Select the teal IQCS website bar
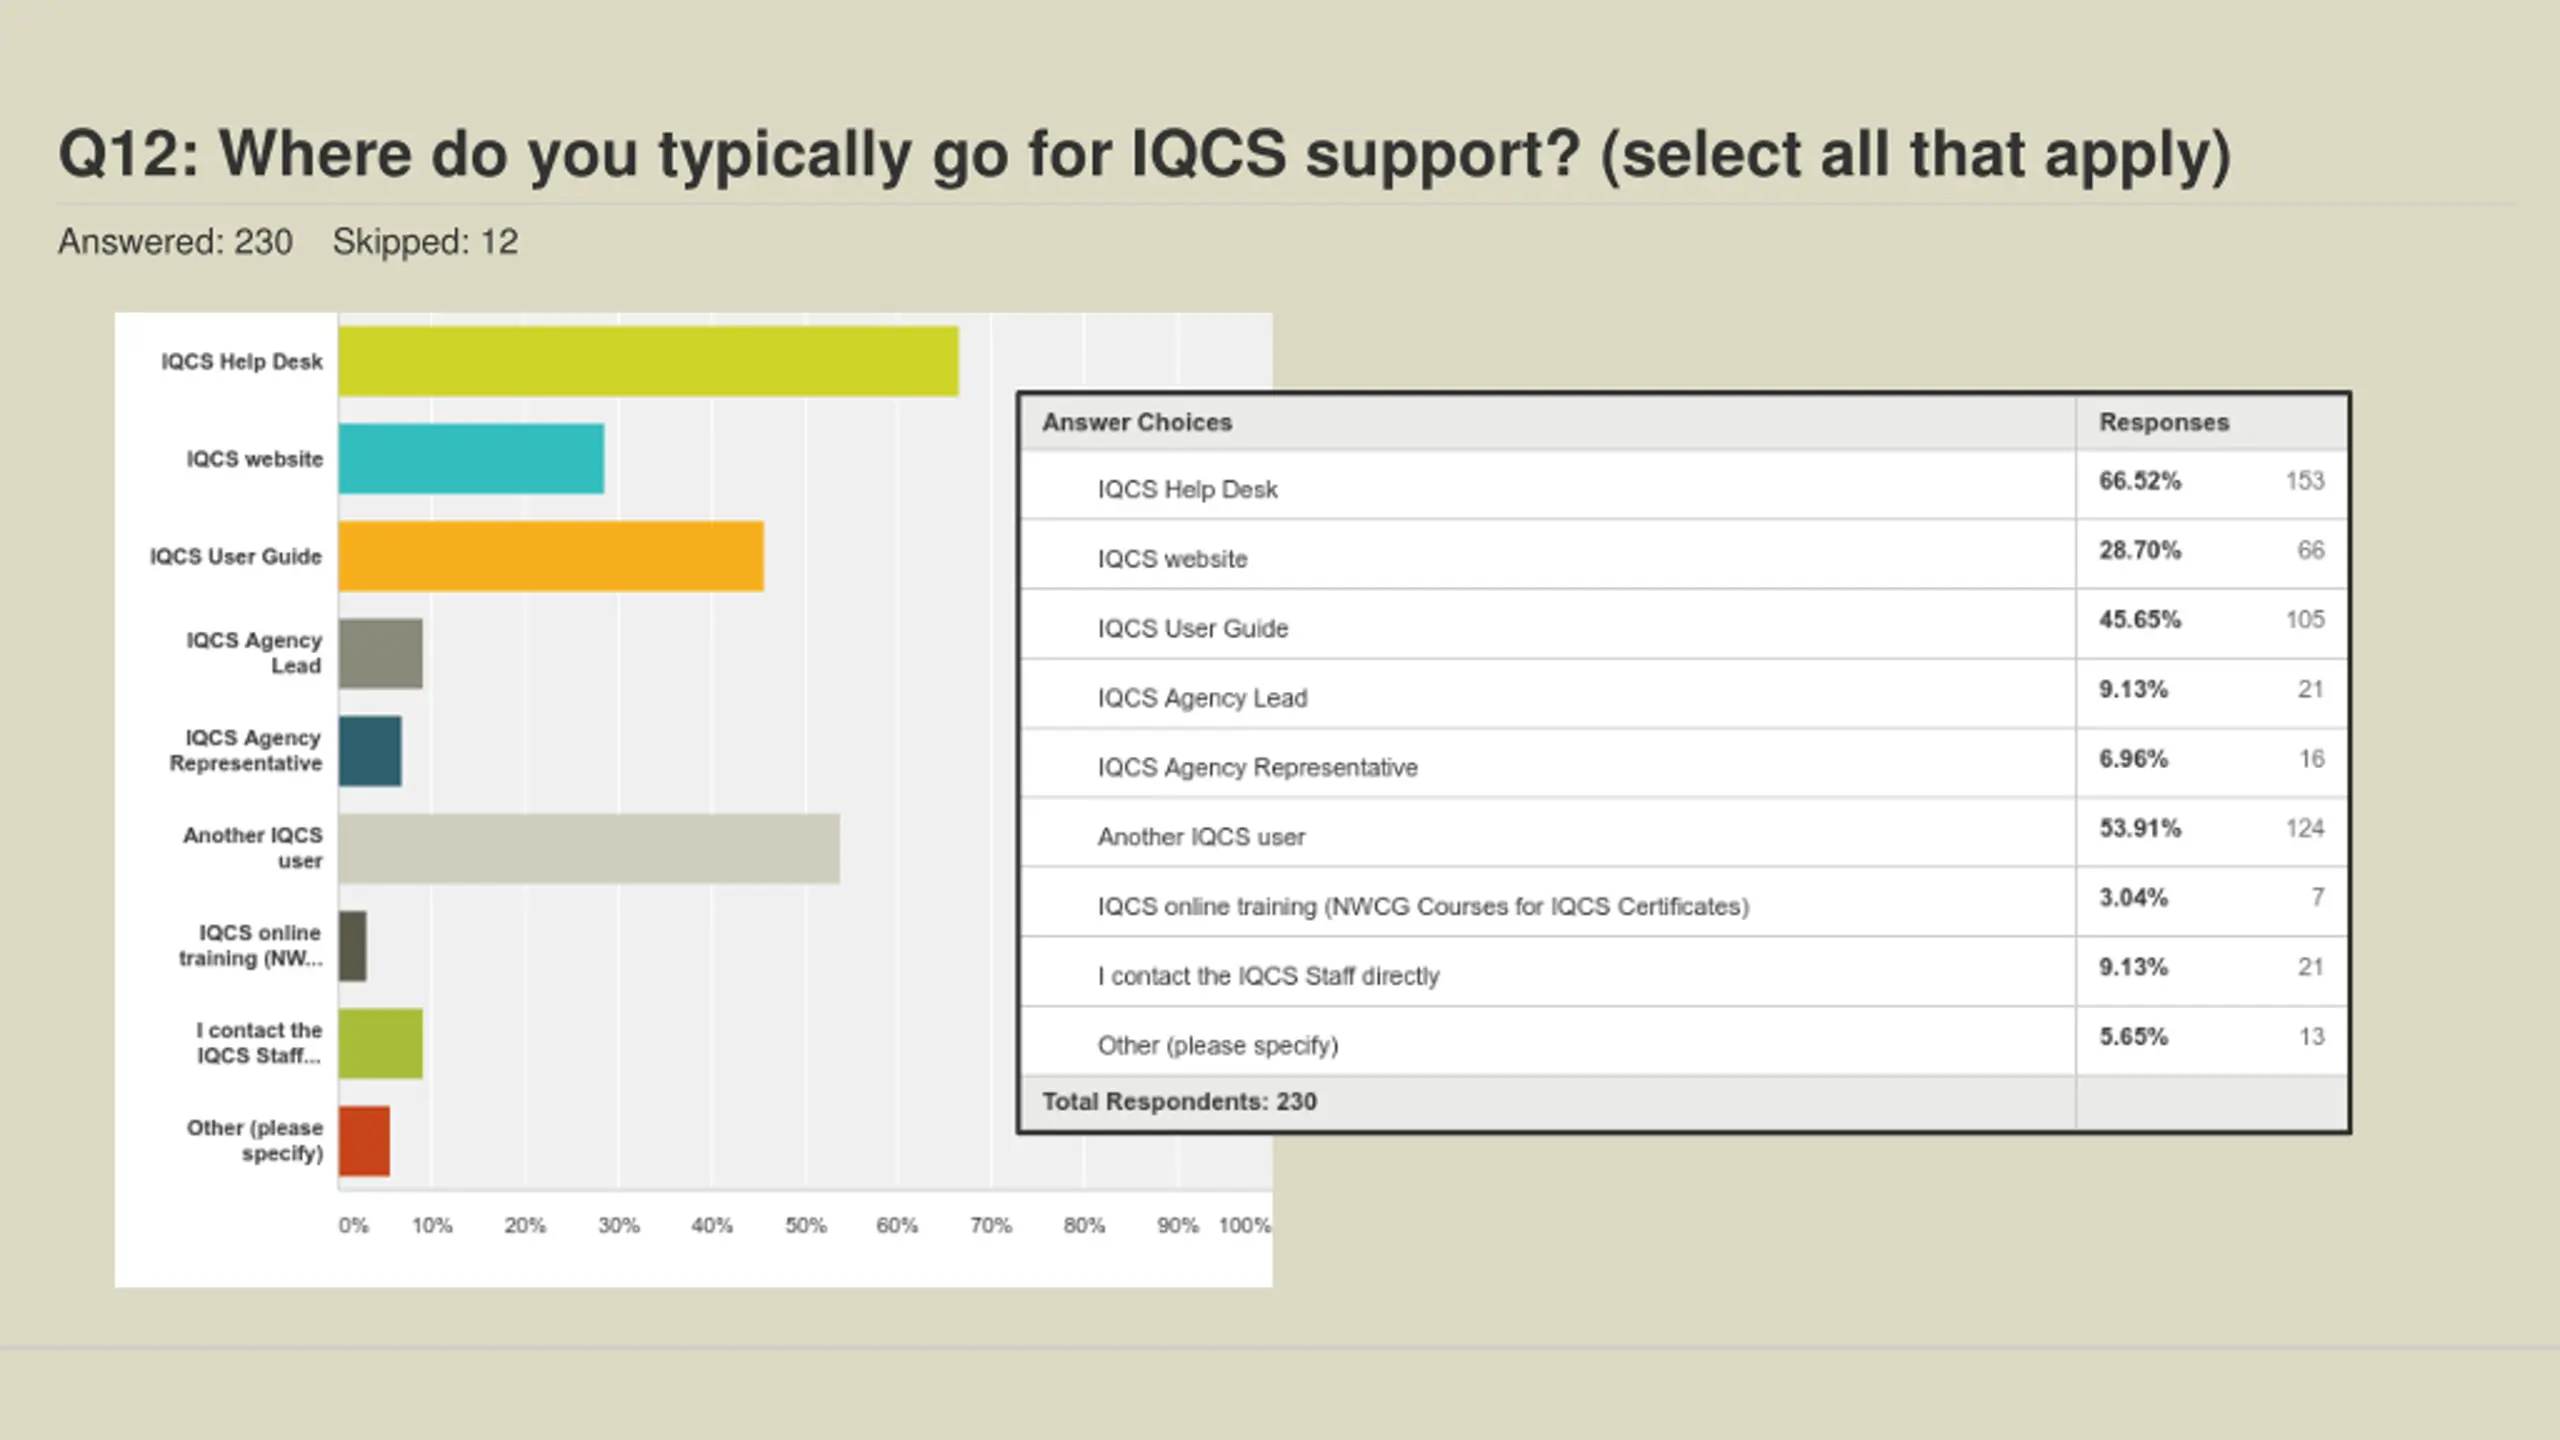This screenshot has width=2560, height=1440. [471, 459]
